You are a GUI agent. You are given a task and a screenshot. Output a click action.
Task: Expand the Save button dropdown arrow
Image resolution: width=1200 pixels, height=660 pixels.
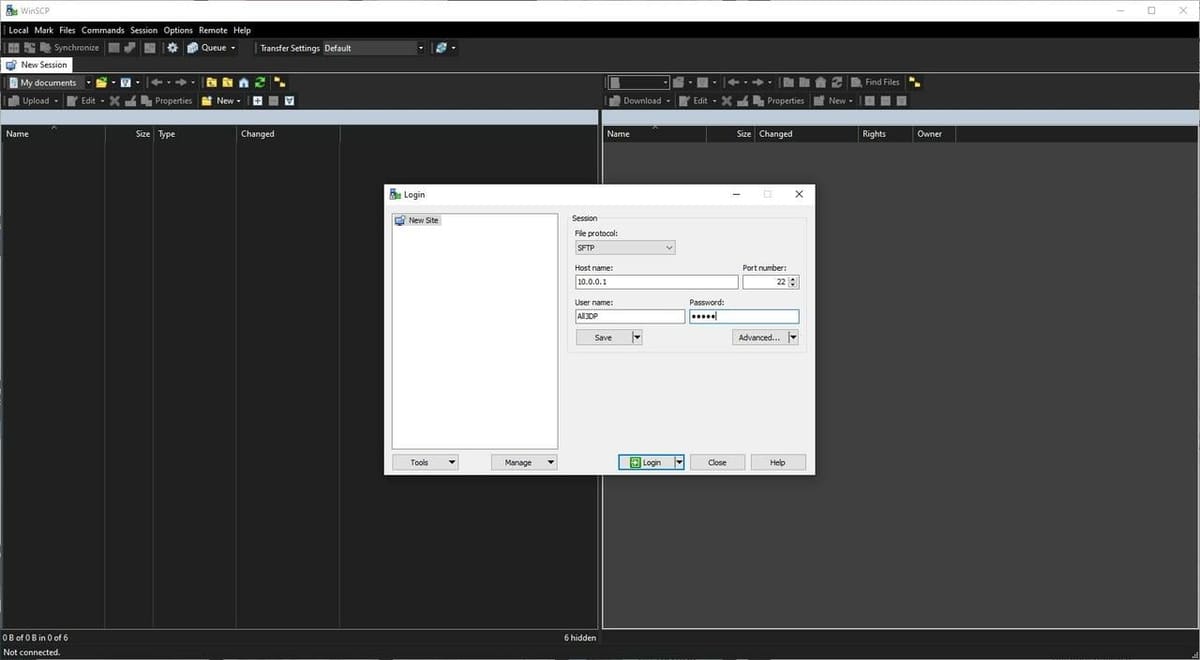pyautogui.click(x=637, y=338)
